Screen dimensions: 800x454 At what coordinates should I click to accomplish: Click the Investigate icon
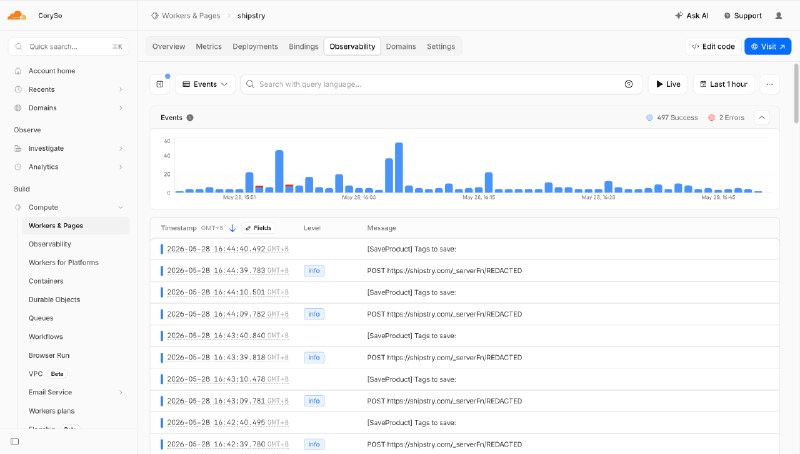tap(18, 148)
